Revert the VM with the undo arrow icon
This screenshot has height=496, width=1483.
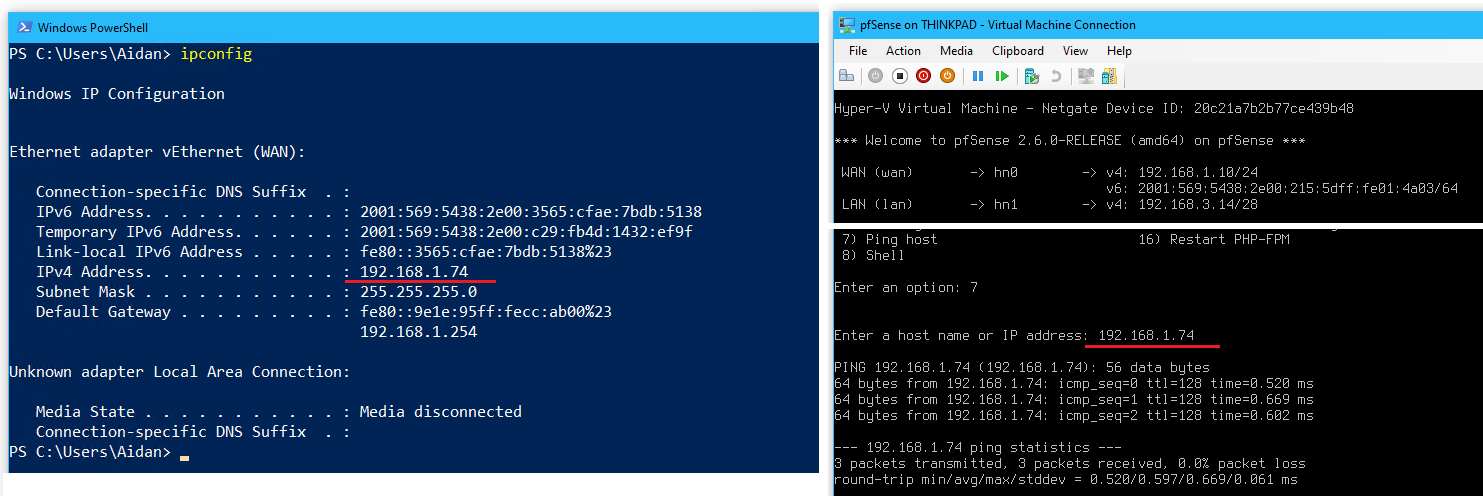(1056, 76)
